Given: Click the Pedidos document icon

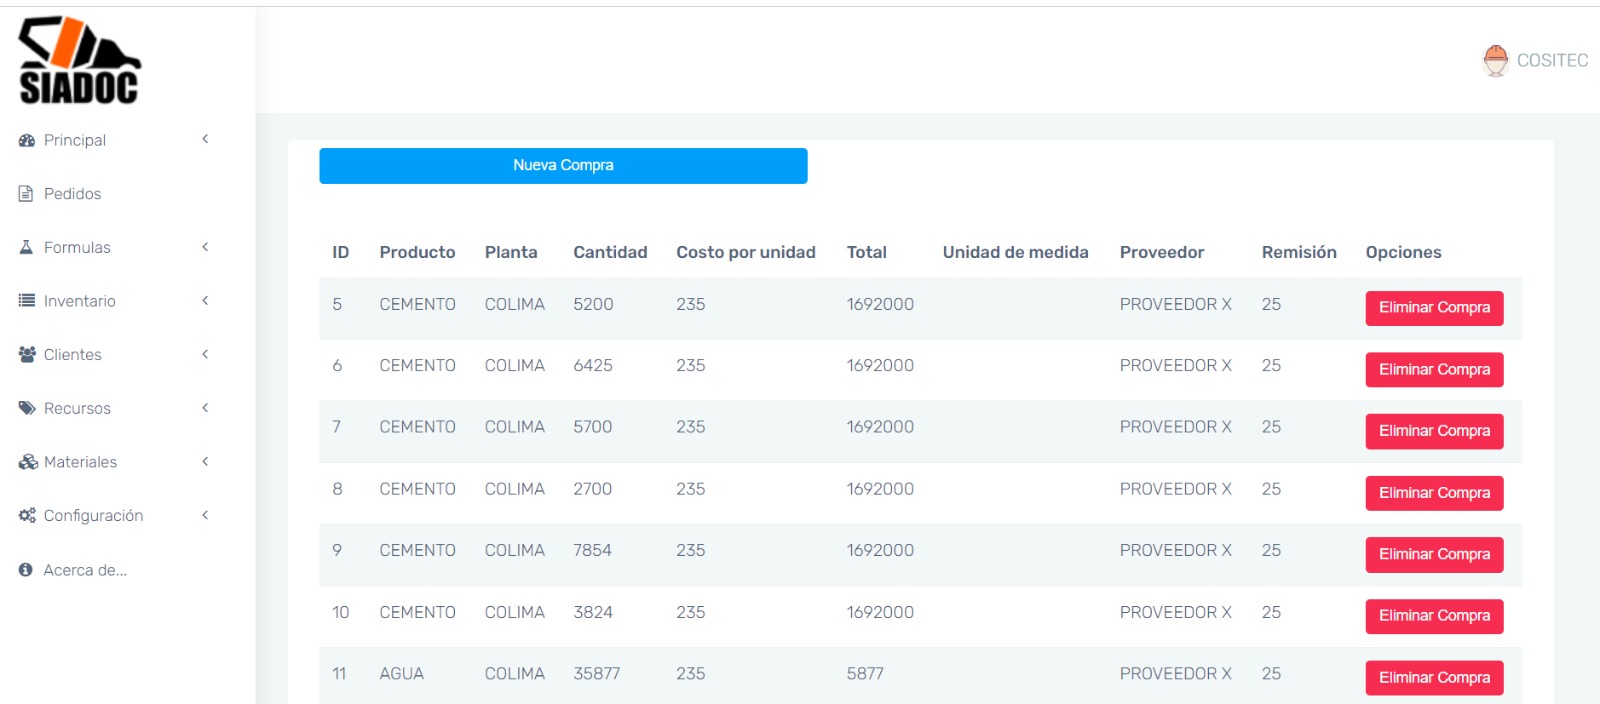Looking at the screenshot, I should (x=26, y=194).
